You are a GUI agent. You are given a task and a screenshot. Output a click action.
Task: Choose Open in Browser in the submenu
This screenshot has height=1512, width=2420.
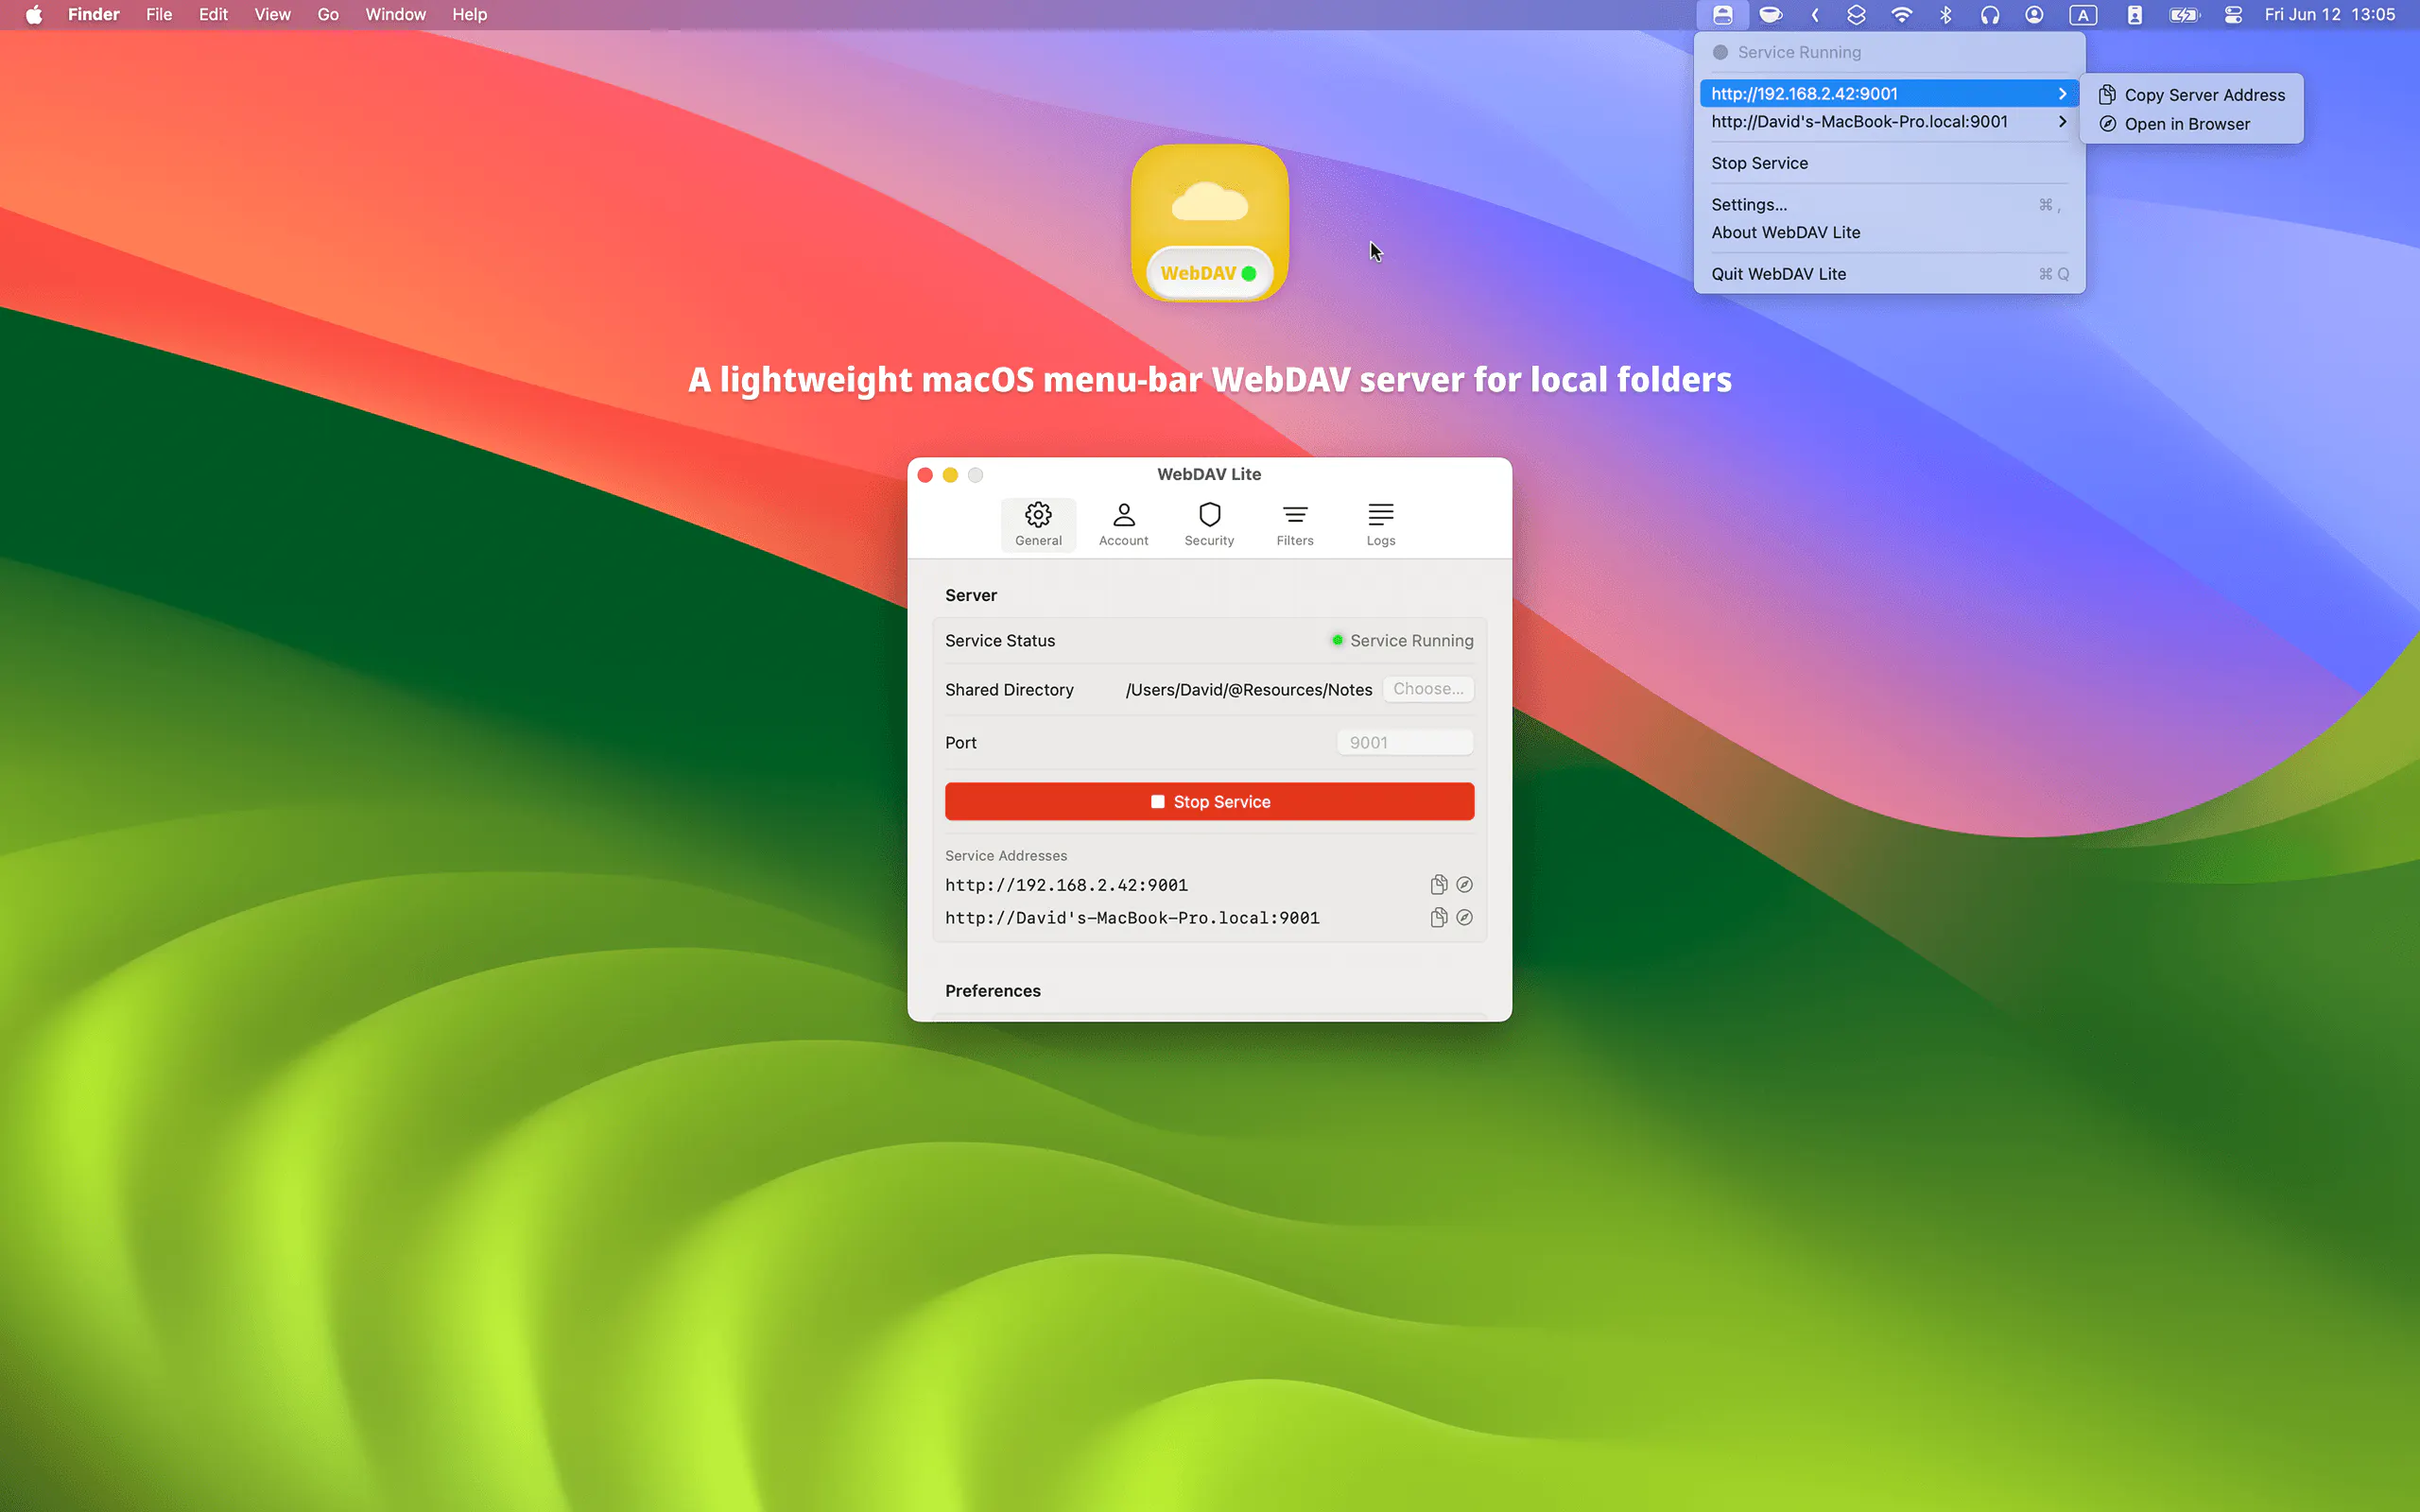[x=2191, y=124]
